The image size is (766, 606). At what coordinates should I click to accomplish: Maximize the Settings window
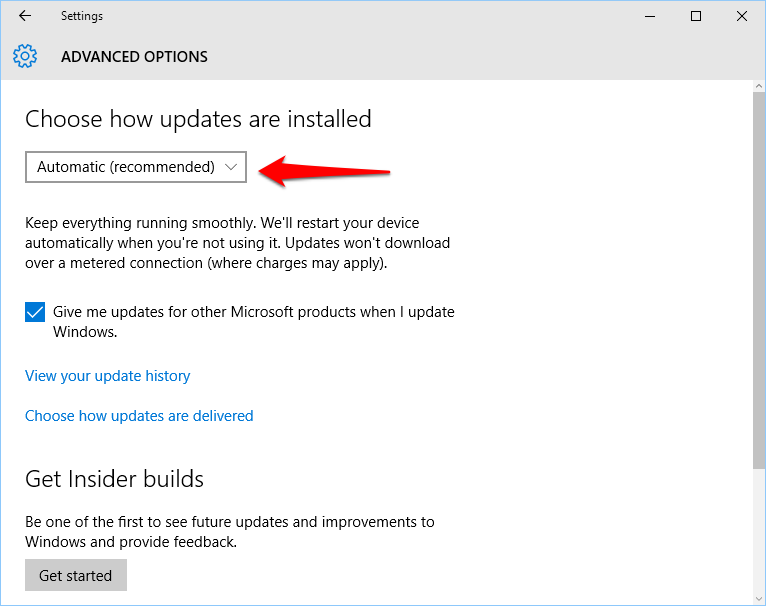pos(696,16)
